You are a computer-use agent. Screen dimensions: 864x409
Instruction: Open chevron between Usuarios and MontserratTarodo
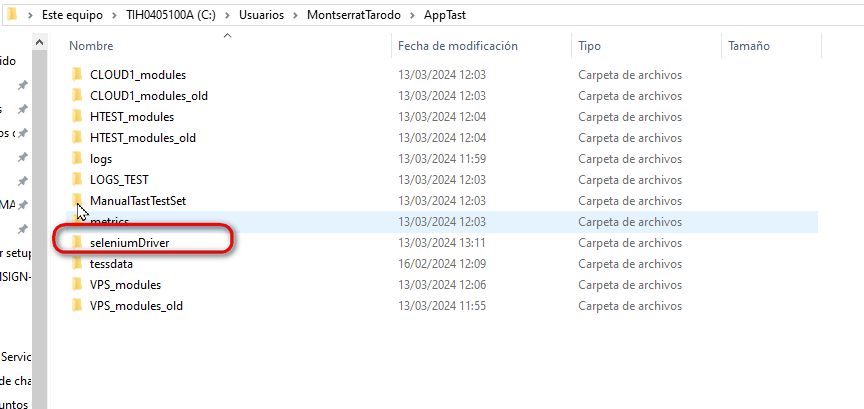point(298,15)
